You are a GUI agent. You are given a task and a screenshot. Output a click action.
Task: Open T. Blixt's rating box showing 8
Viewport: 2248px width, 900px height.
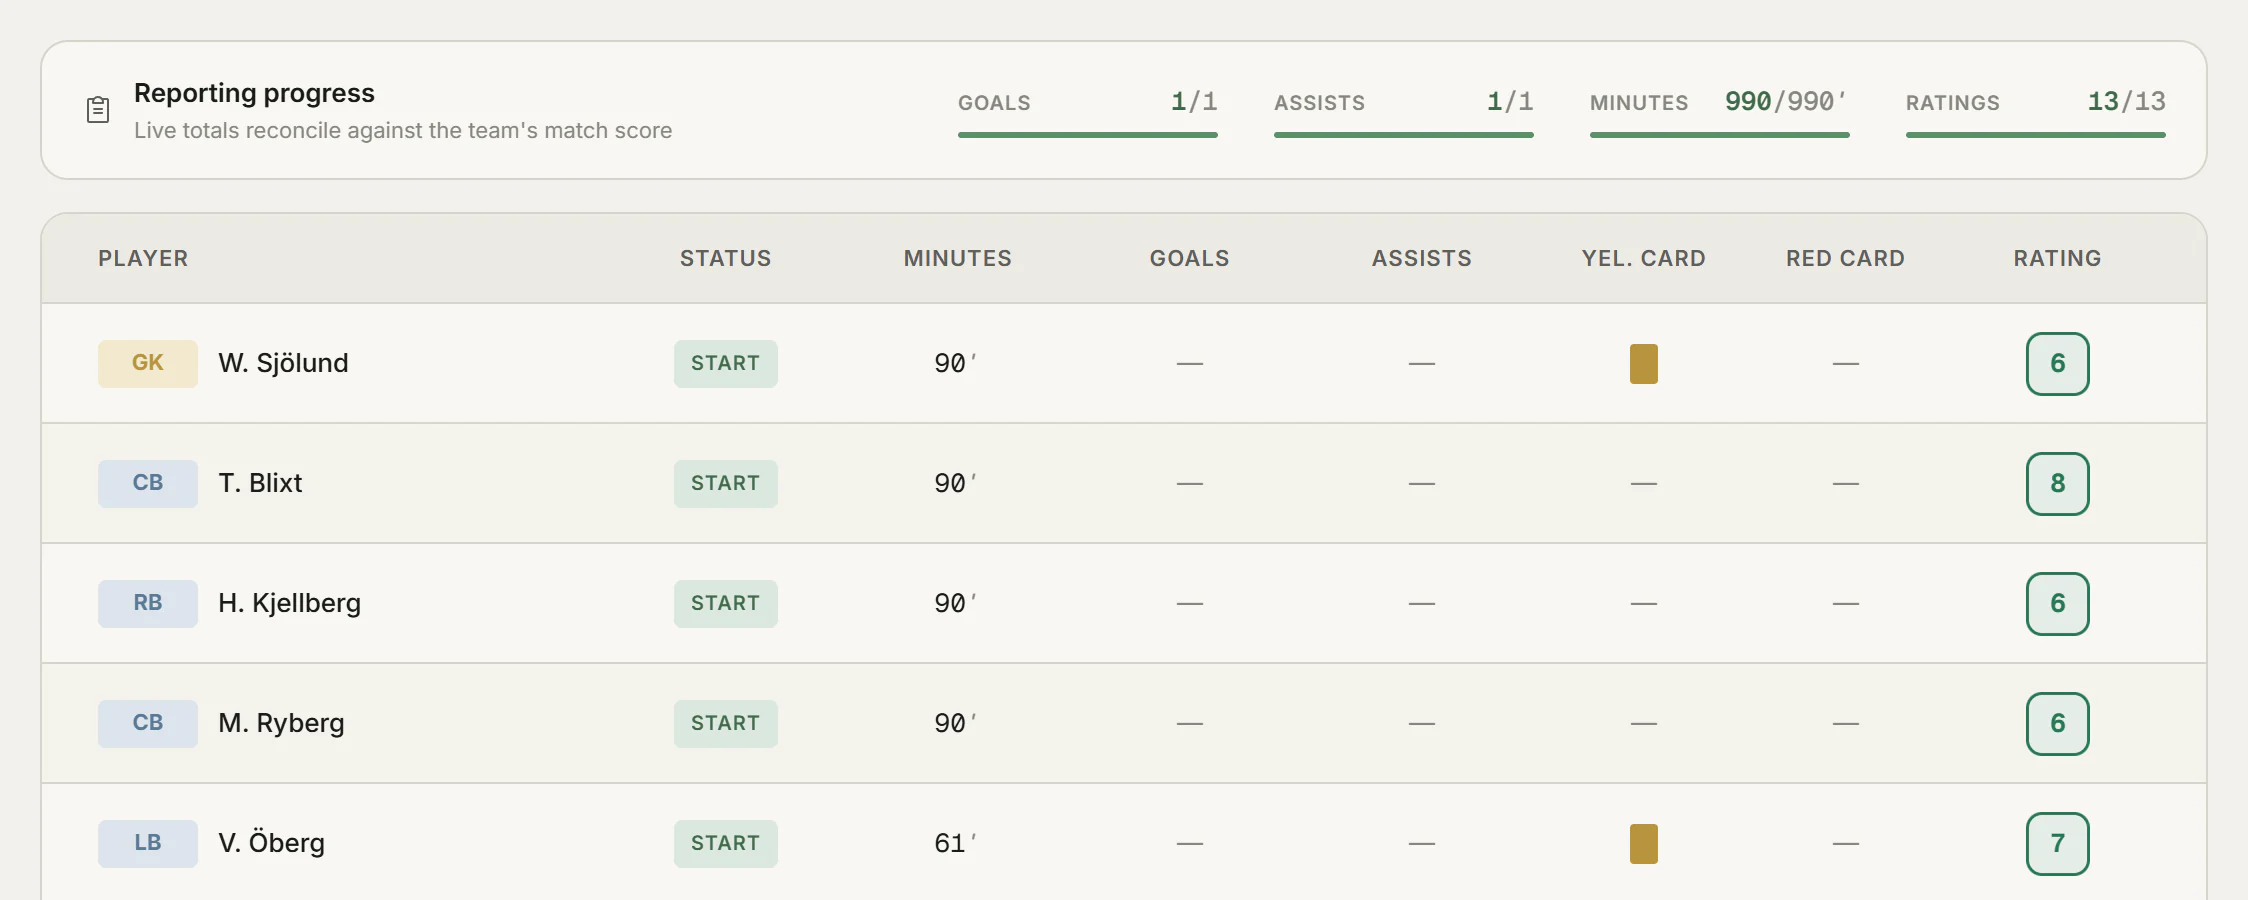(2057, 484)
